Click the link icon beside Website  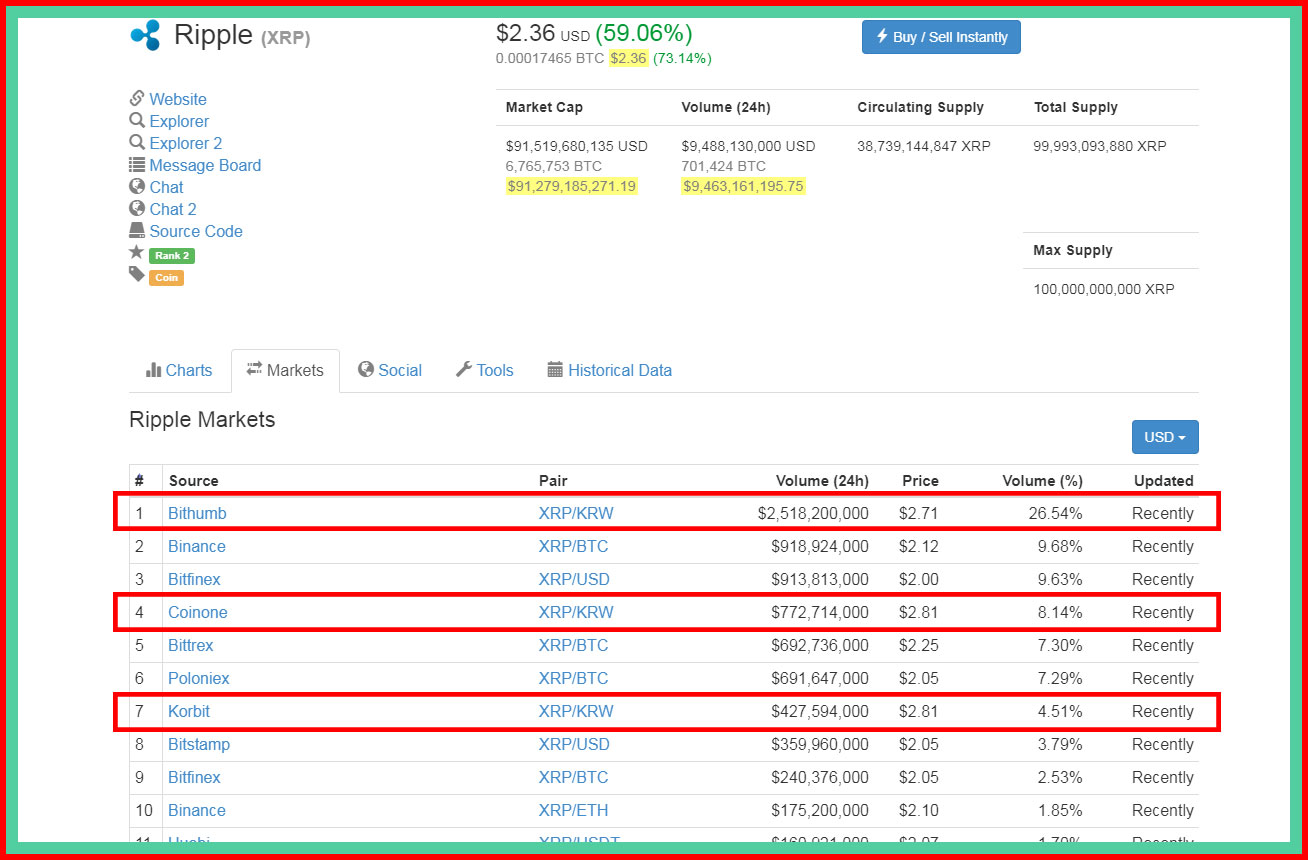[137, 98]
